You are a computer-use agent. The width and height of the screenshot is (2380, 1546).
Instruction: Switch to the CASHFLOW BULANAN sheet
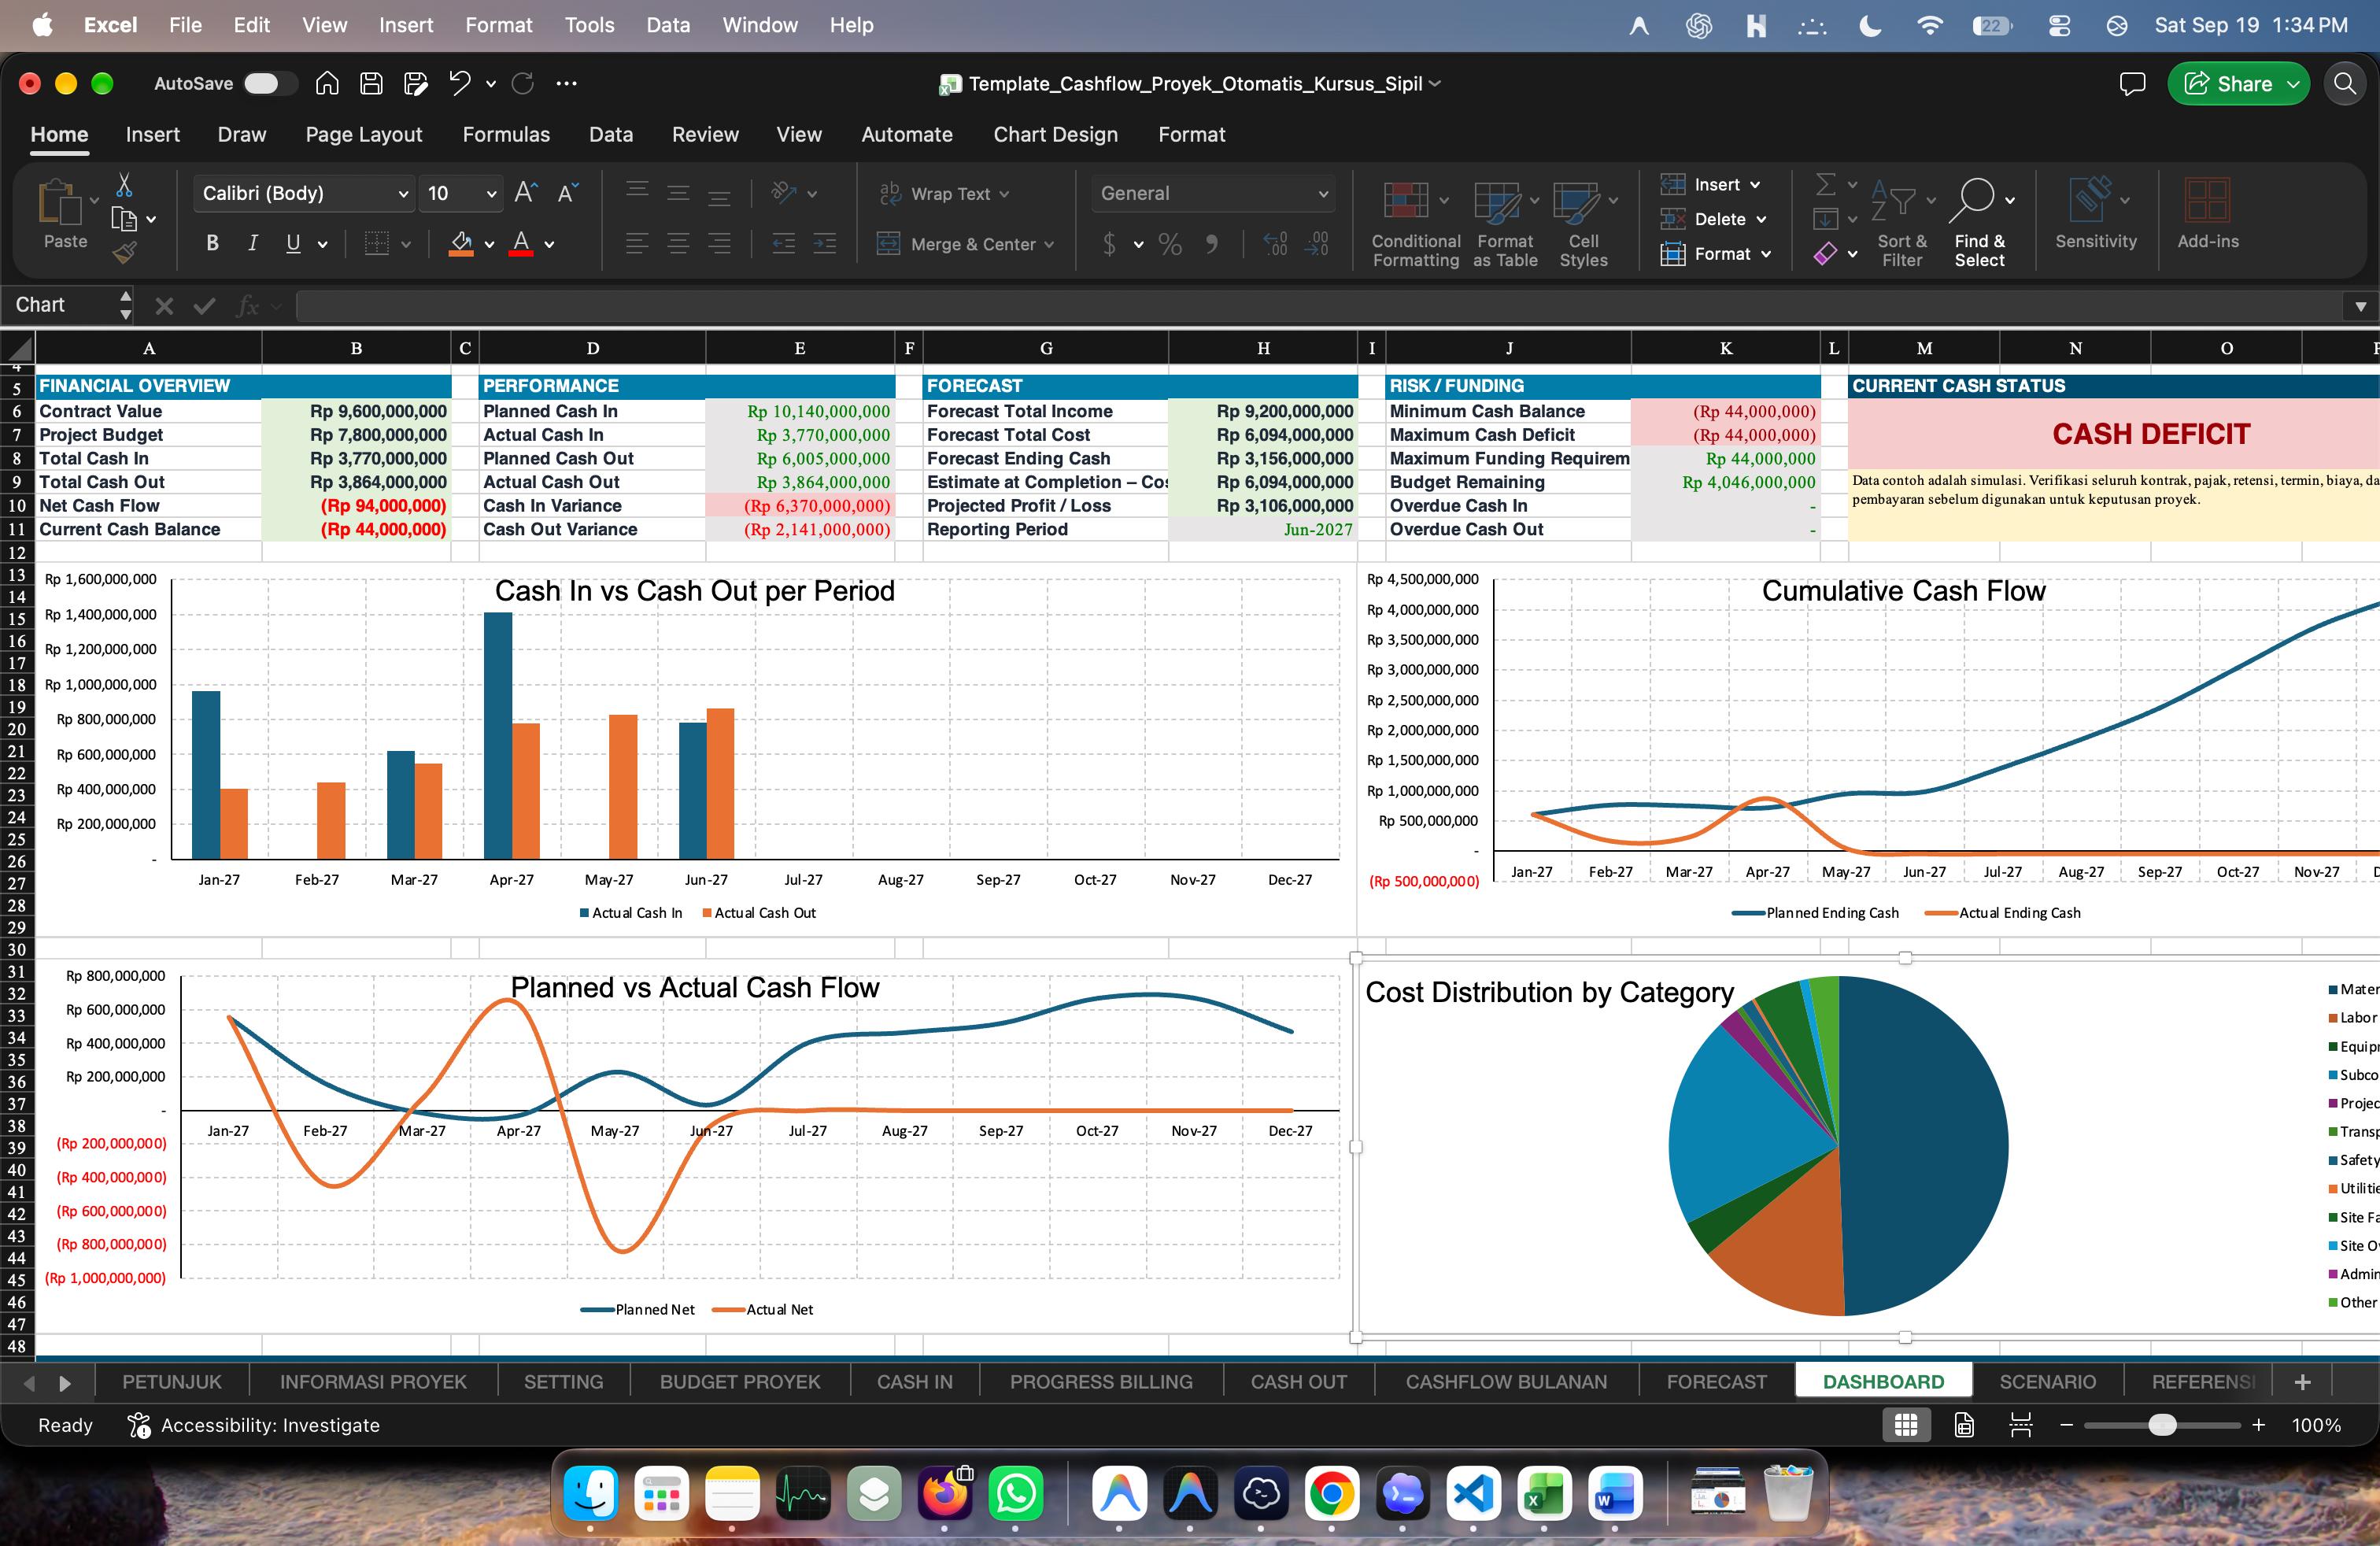(x=1506, y=1381)
